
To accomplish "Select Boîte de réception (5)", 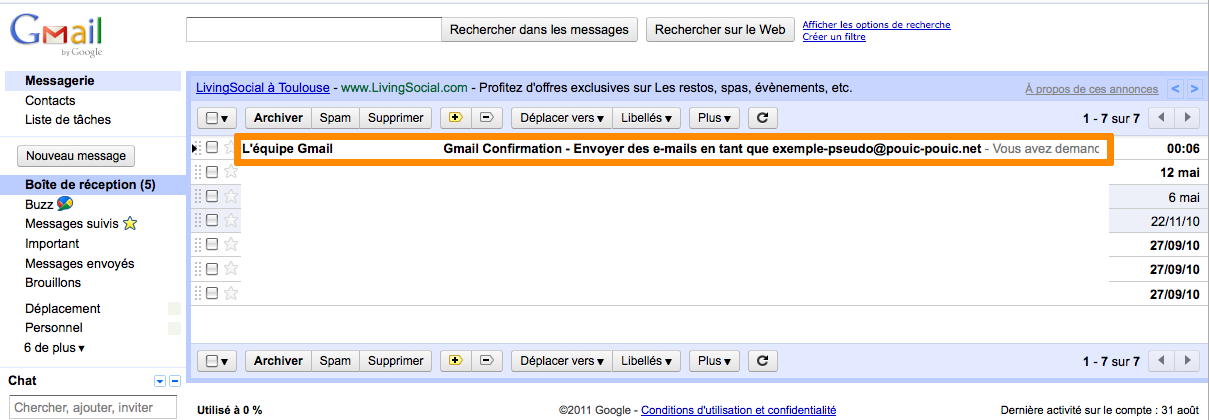I will pyautogui.click(x=90, y=184).
